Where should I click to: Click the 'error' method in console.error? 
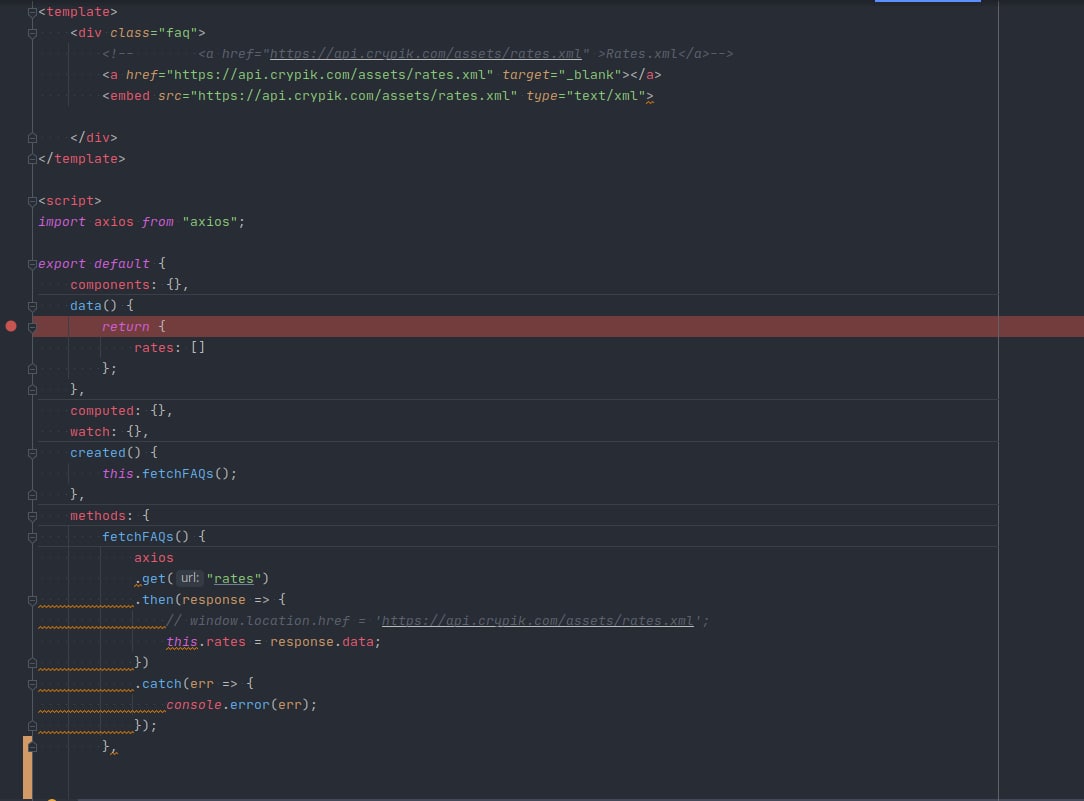click(x=250, y=705)
